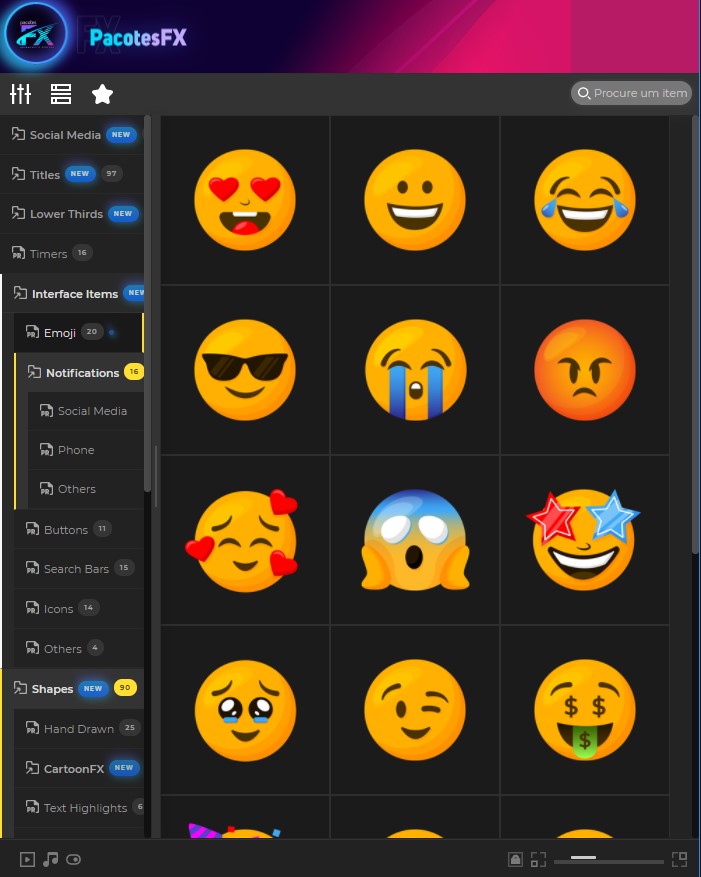Select the Emoji subcategory
The height and width of the screenshot is (877, 701).
[x=60, y=333]
